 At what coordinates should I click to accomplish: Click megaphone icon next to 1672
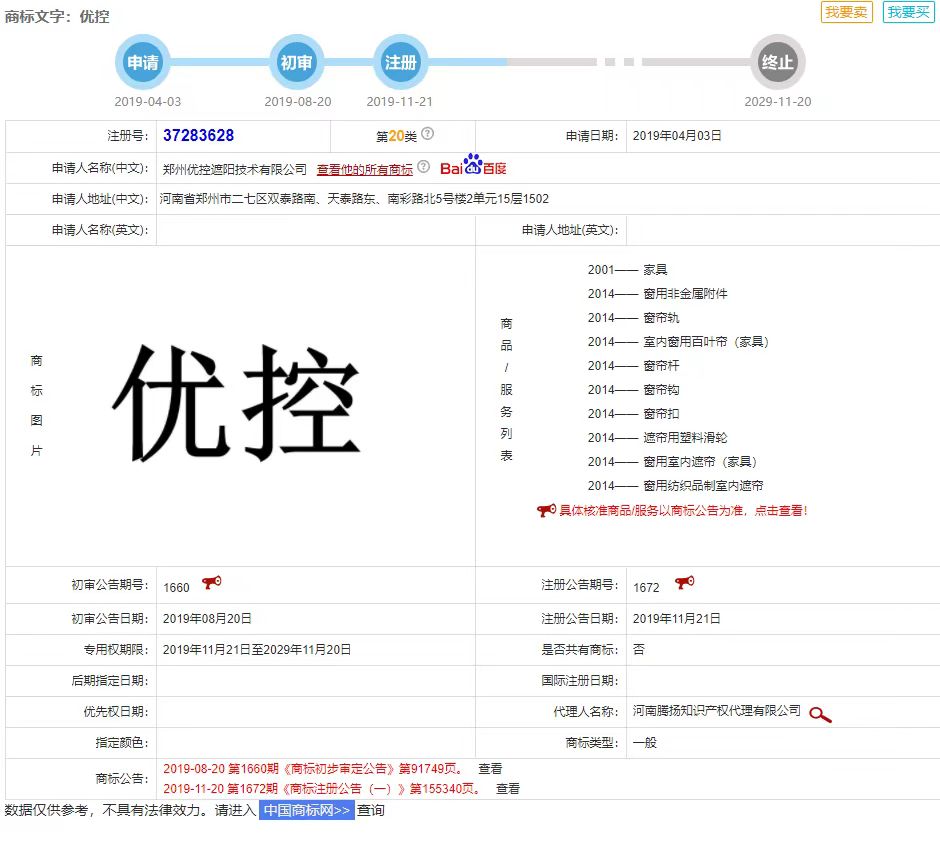(685, 583)
